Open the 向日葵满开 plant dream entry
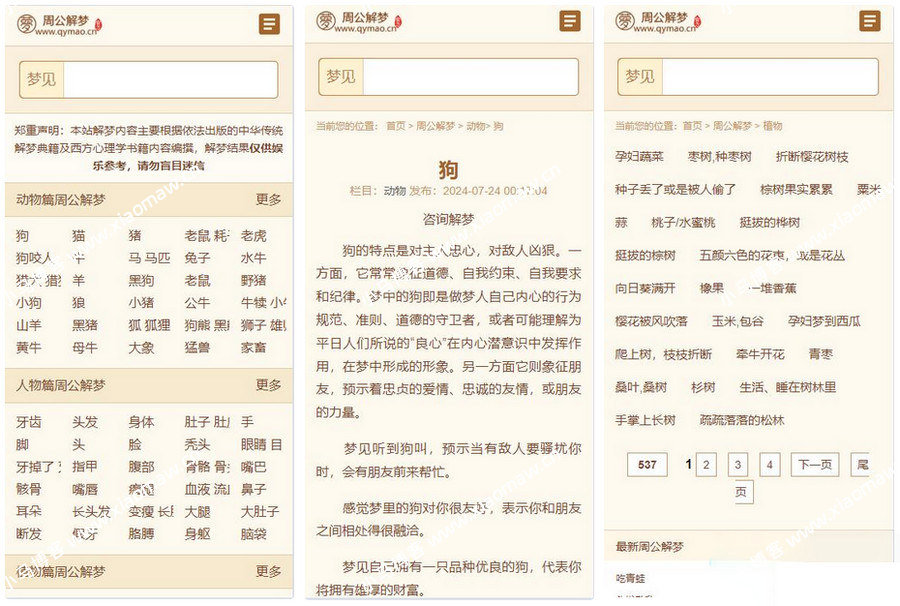This screenshot has height=606, width=900. tap(645, 288)
